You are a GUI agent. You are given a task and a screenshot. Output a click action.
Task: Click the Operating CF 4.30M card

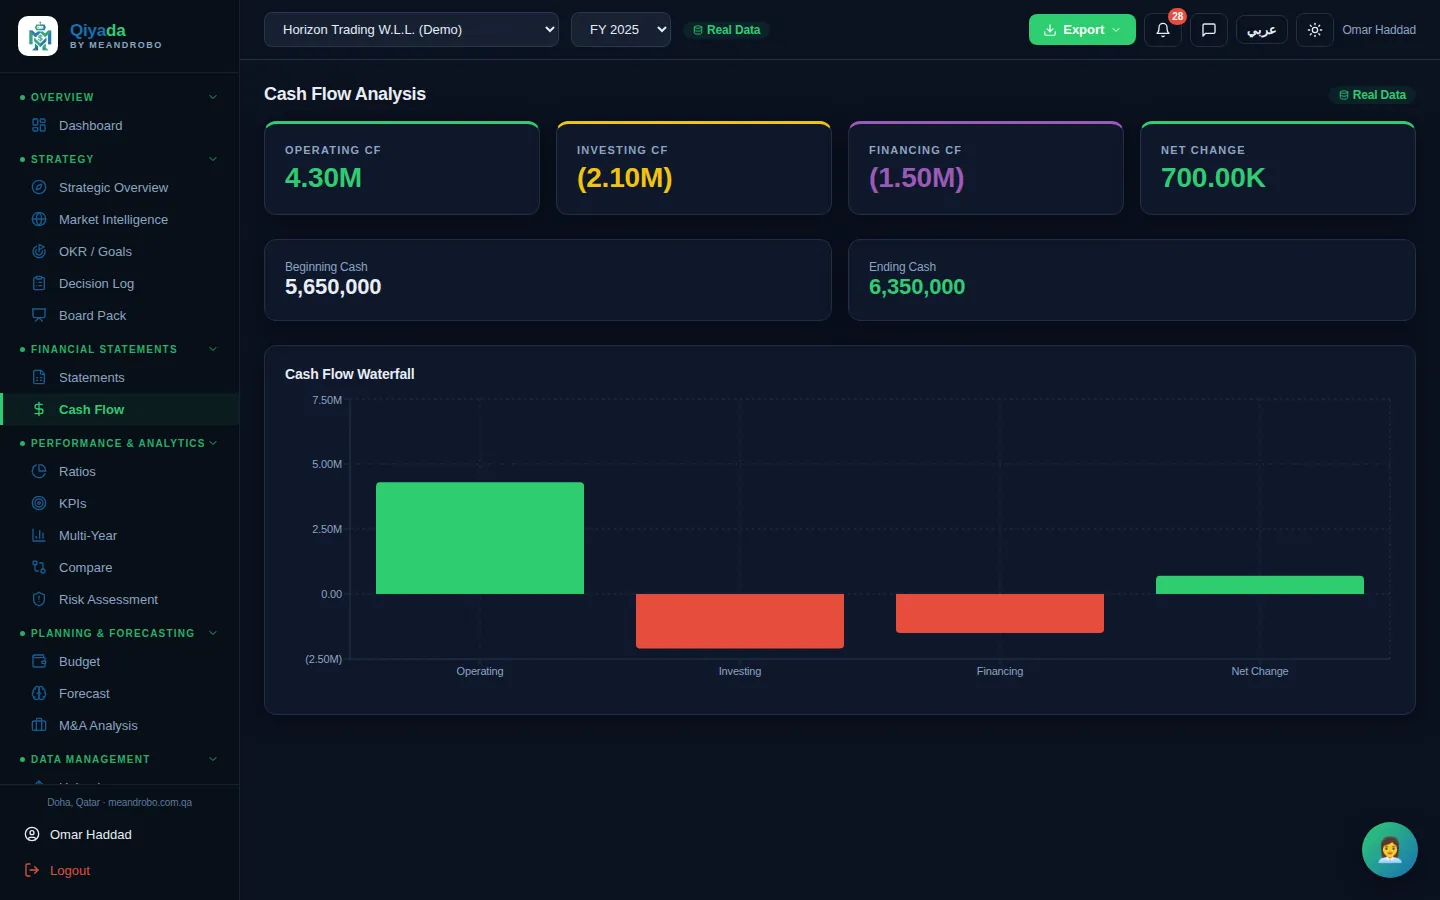point(402,168)
